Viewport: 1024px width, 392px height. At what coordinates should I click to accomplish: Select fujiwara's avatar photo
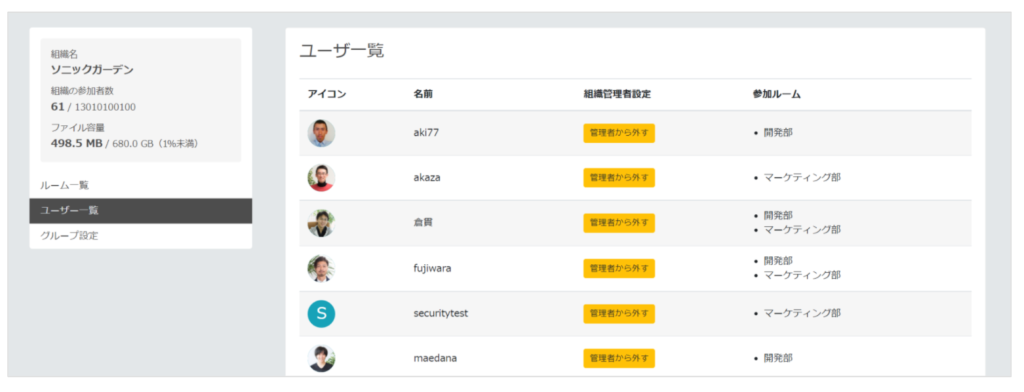tap(321, 269)
